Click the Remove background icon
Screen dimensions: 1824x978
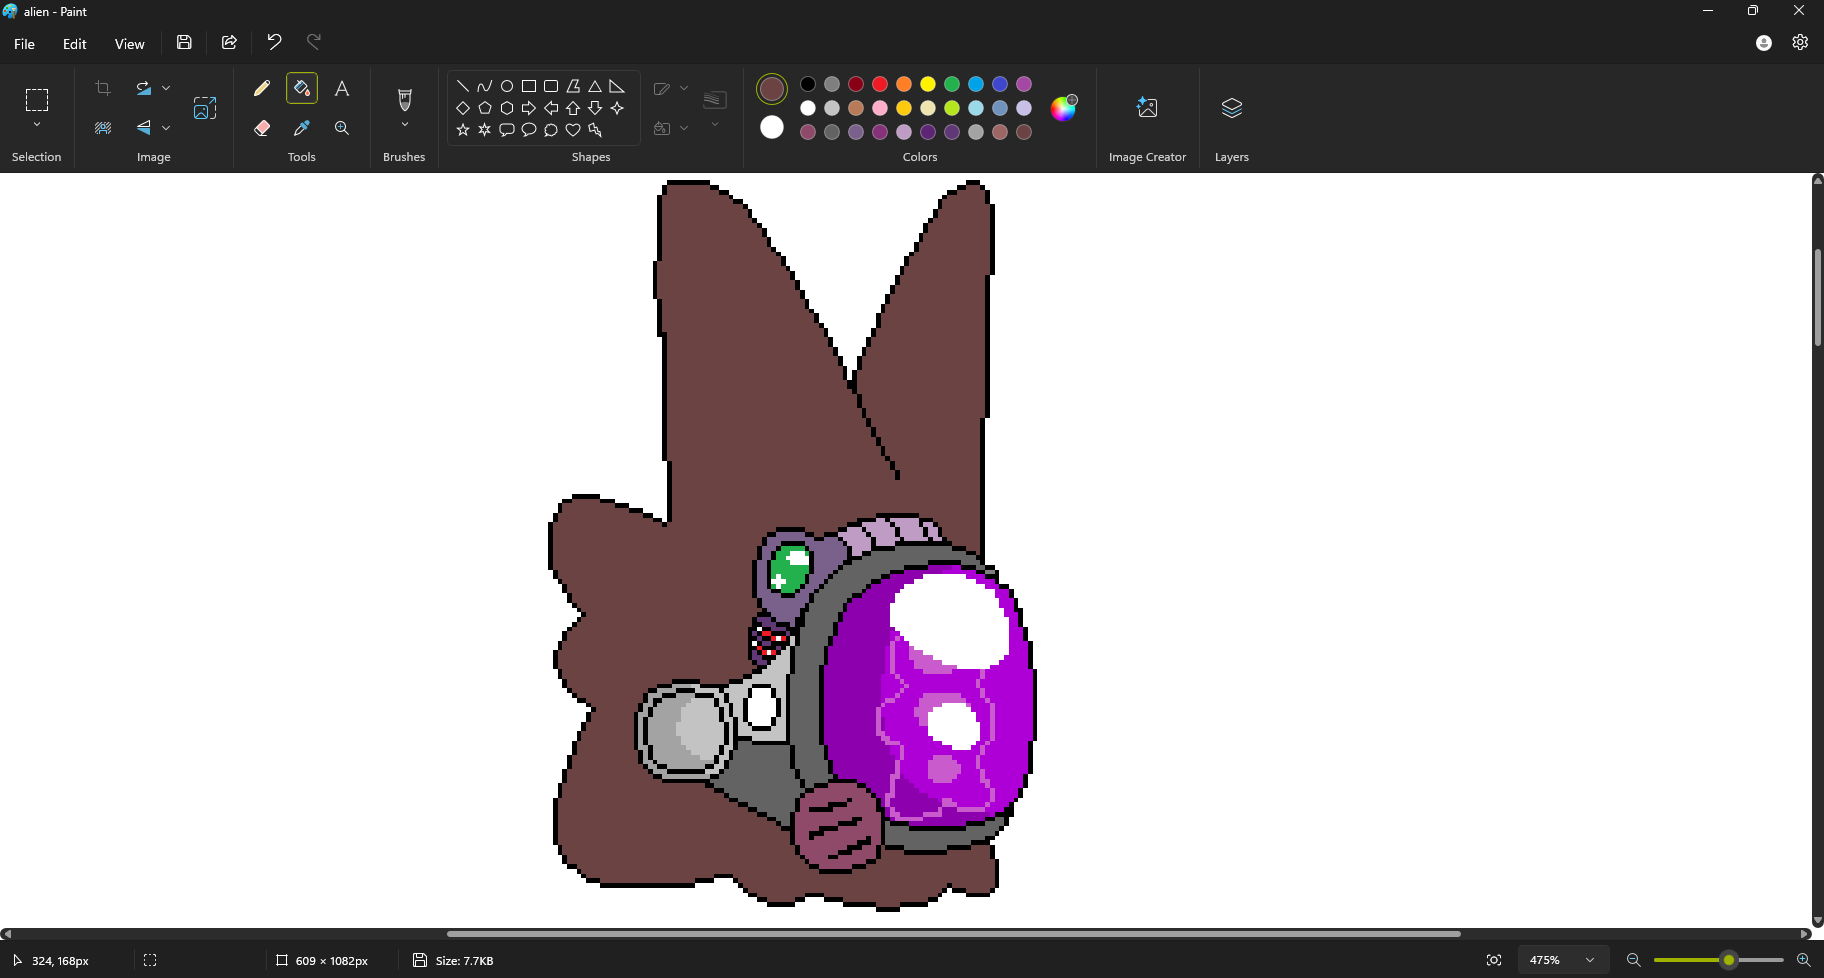(103, 128)
